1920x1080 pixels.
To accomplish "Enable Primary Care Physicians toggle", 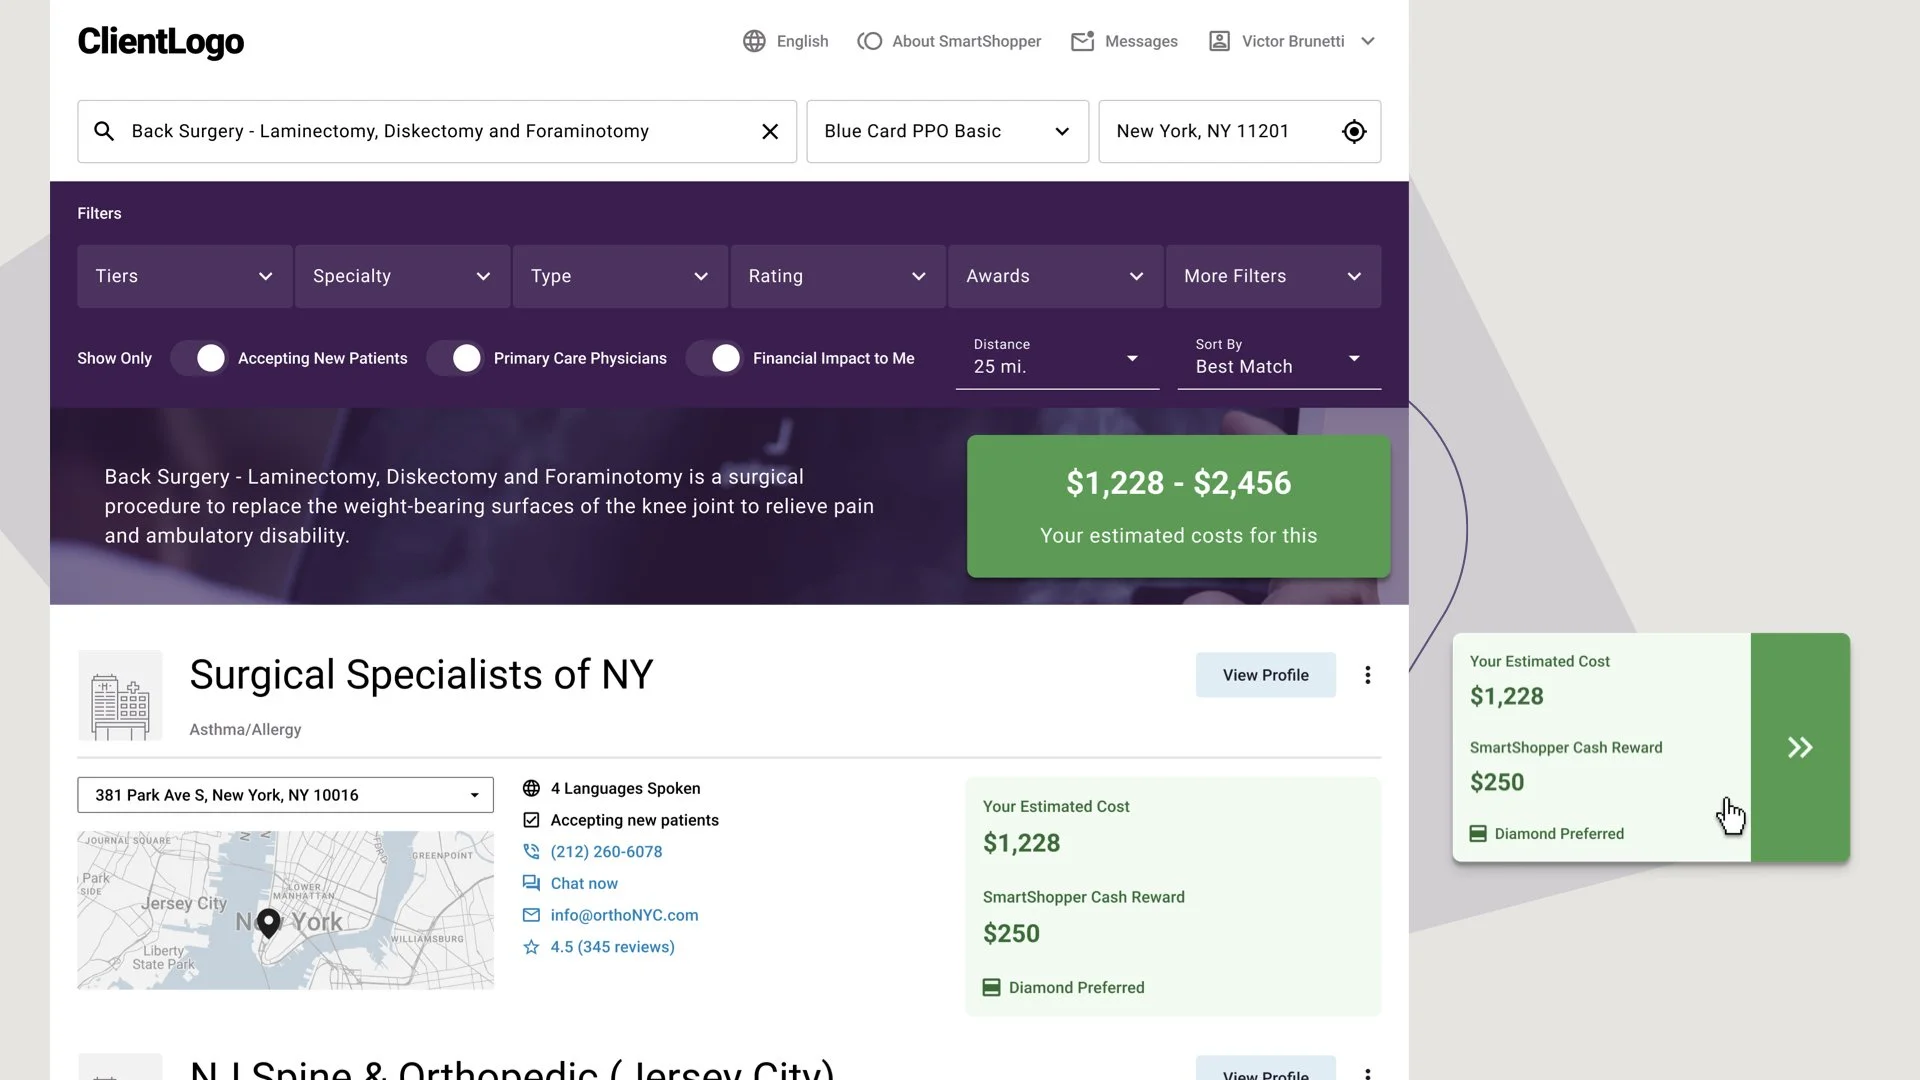I will (455, 358).
